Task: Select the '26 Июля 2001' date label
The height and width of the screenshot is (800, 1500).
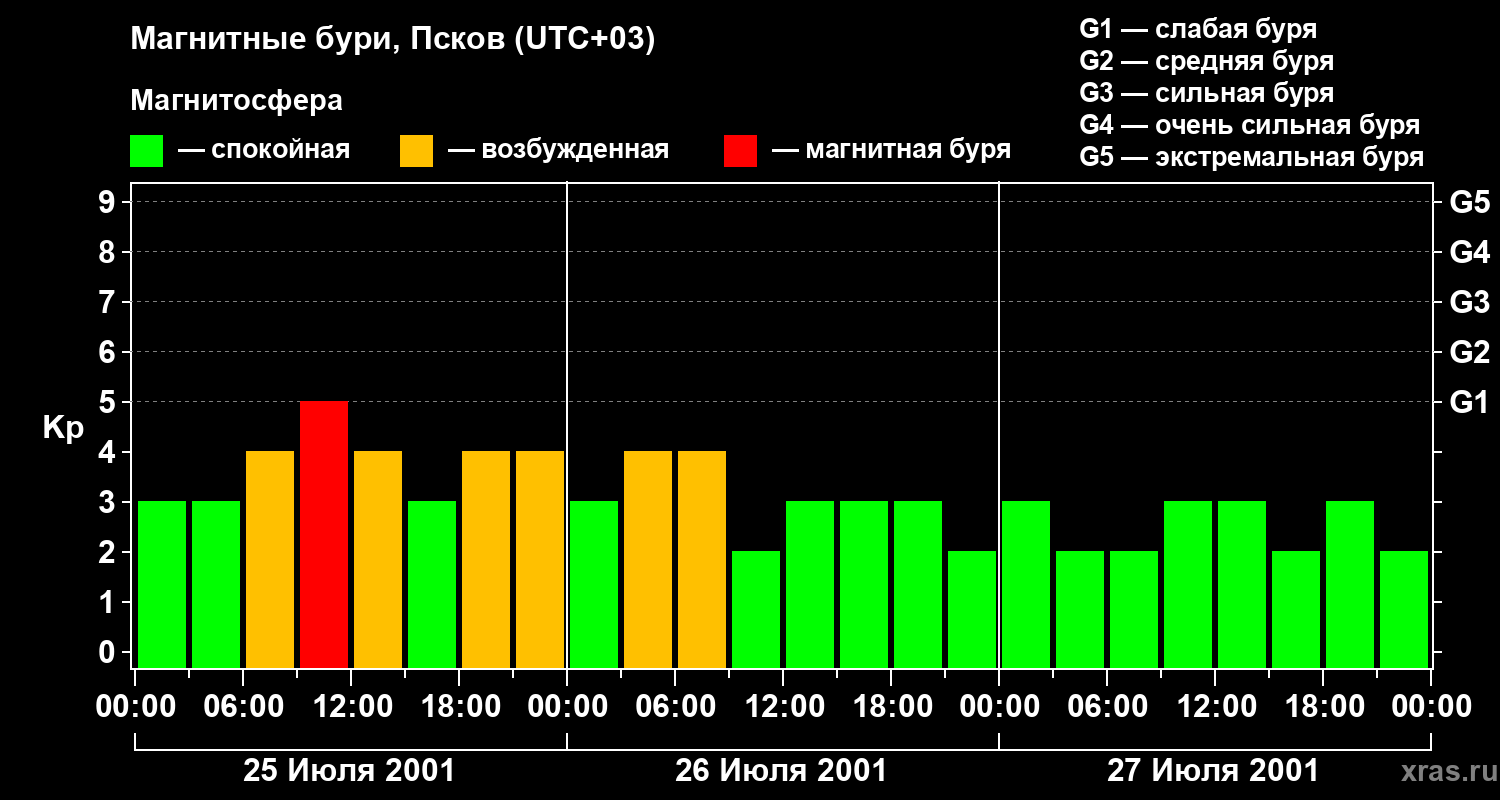Action: (x=781, y=771)
